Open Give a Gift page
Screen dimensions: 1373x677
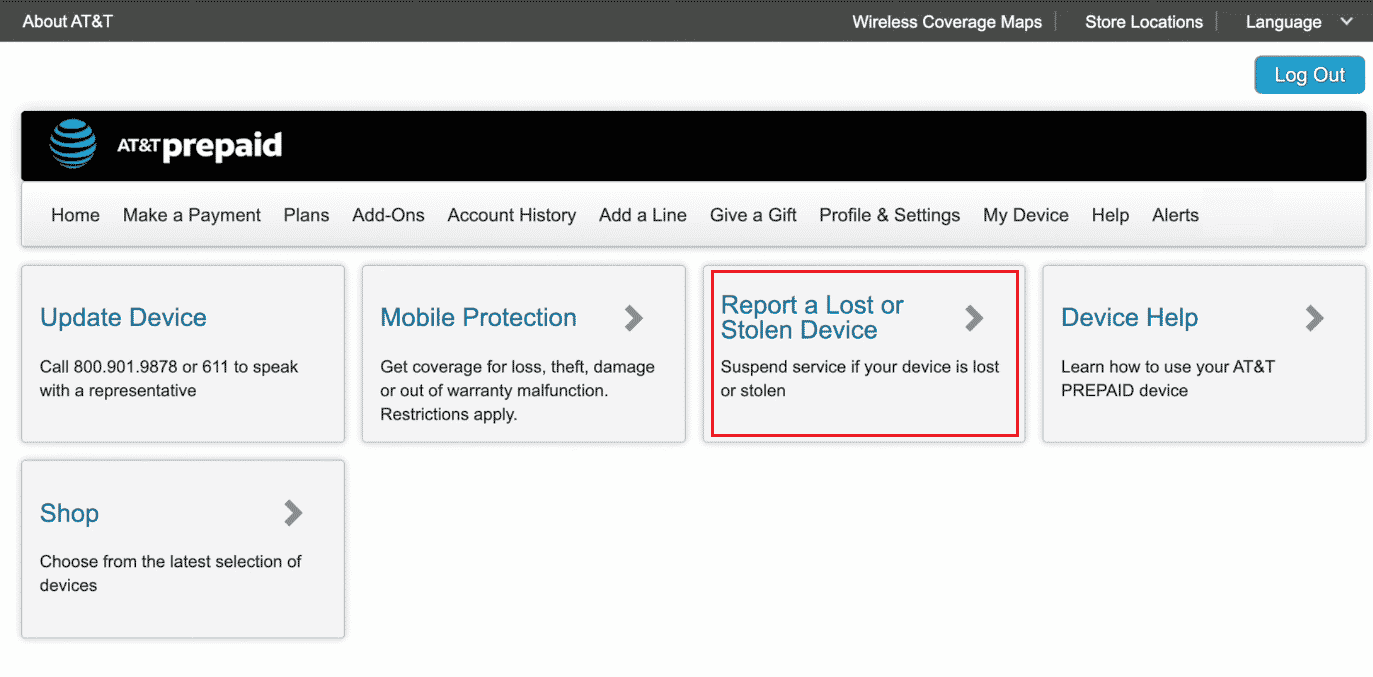point(753,215)
